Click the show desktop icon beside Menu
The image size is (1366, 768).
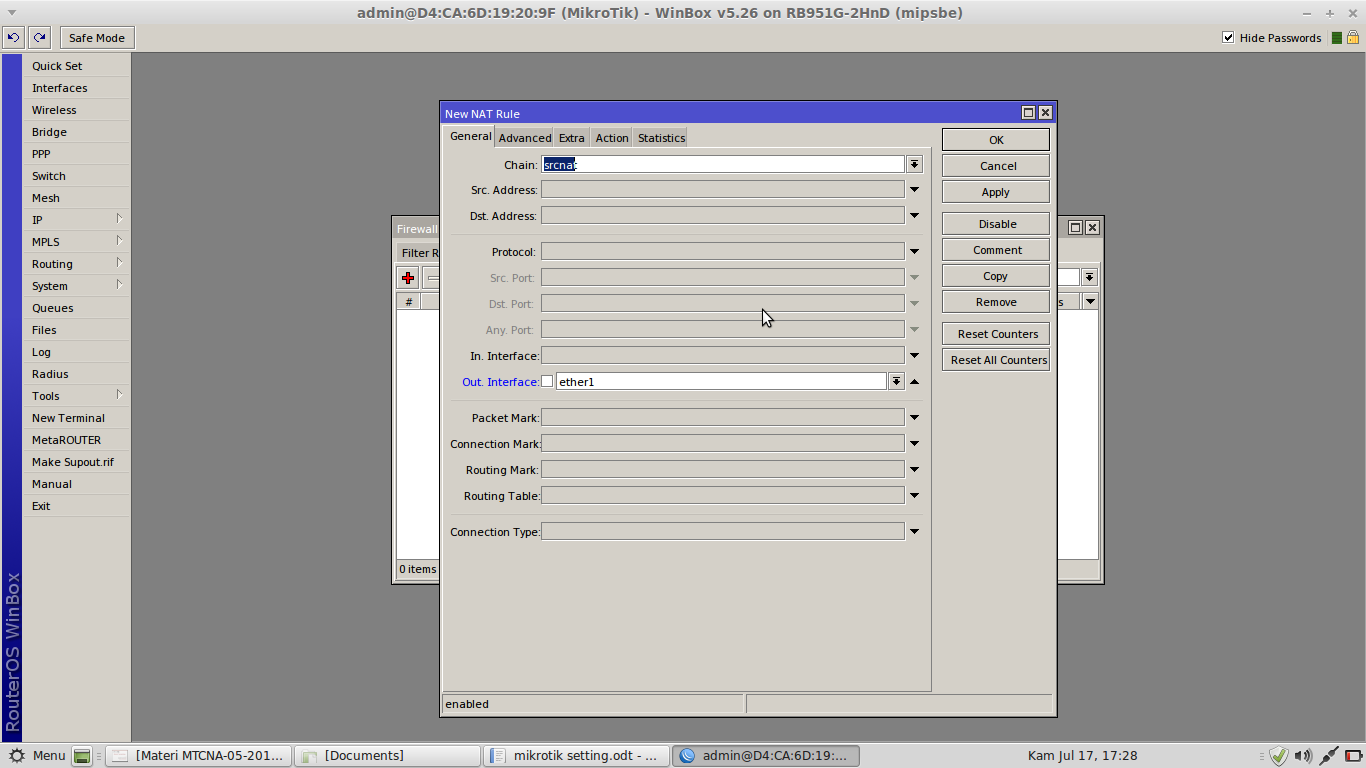tap(82, 756)
